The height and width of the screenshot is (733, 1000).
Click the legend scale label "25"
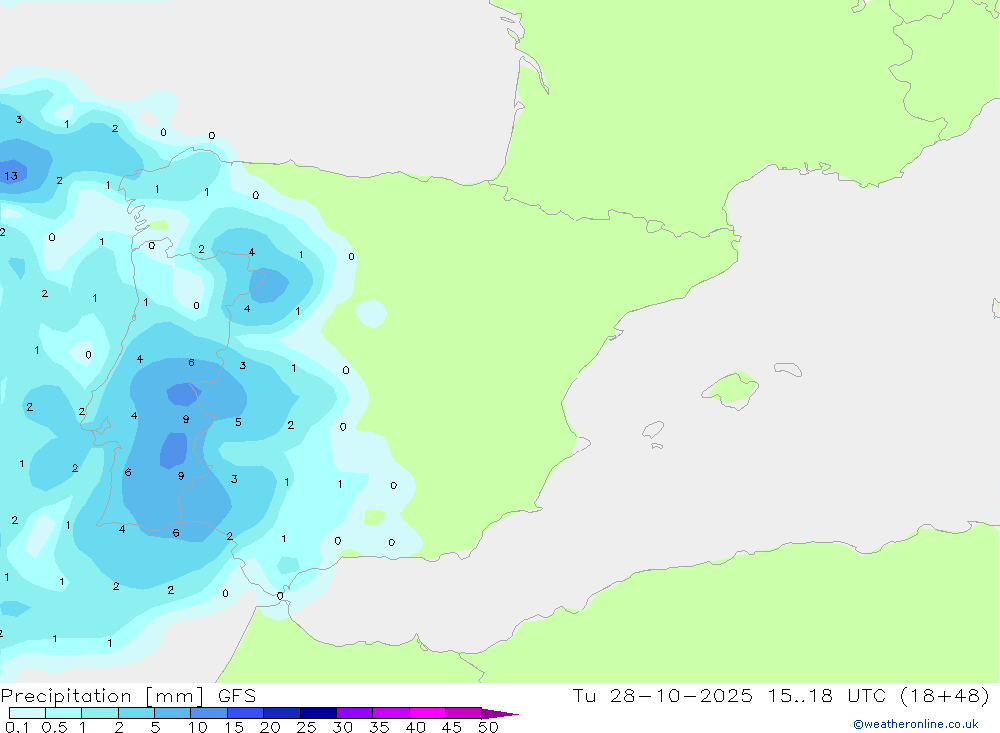[x=307, y=727]
